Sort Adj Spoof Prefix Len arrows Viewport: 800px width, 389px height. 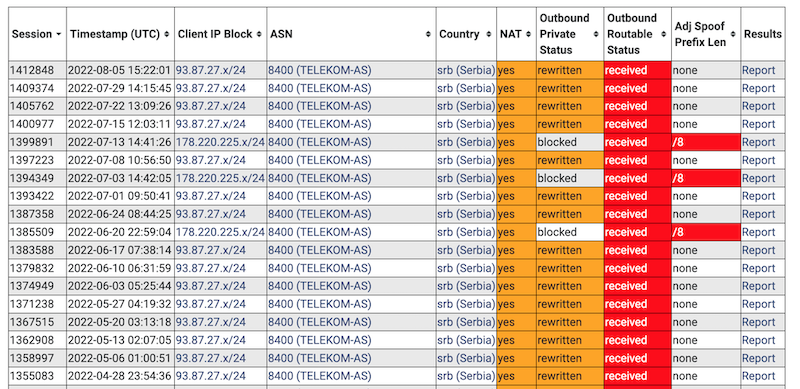pyautogui.click(x=733, y=34)
